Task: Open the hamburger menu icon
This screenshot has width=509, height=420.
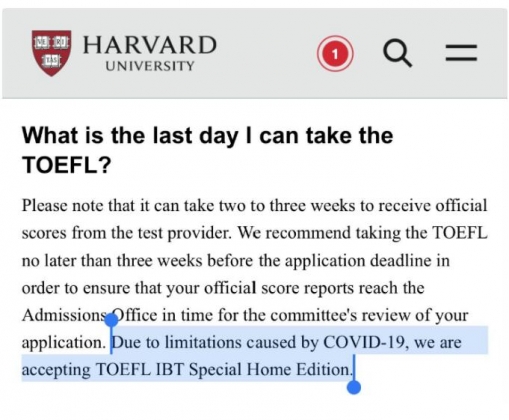Action: tap(461, 53)
